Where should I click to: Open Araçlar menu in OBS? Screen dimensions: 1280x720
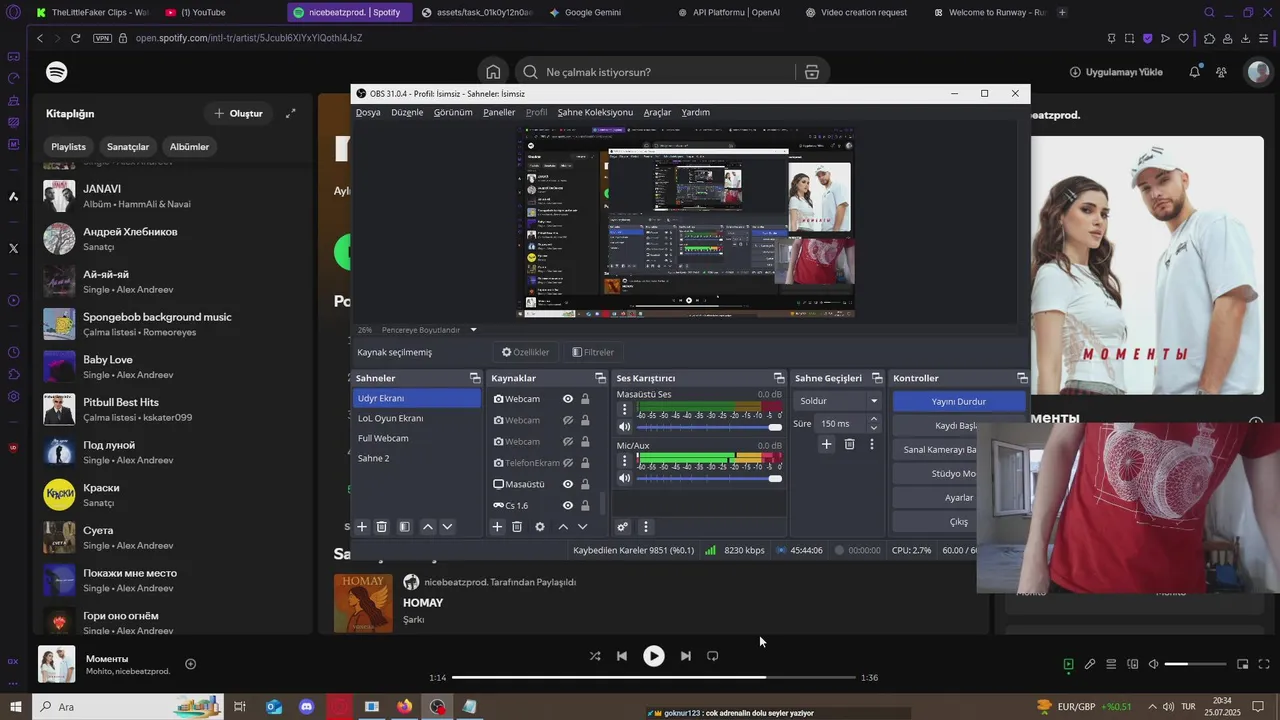(657, 112)
